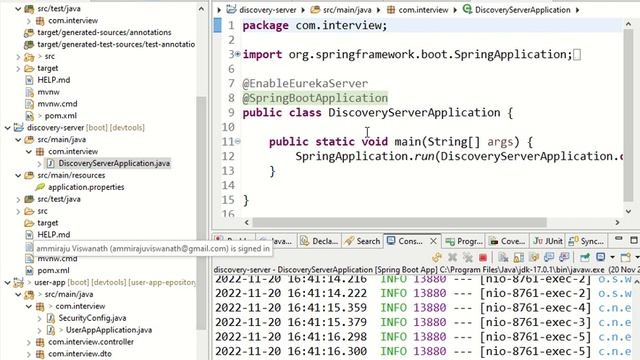
Task: Terminate the running app with red square
Action: 483,258
